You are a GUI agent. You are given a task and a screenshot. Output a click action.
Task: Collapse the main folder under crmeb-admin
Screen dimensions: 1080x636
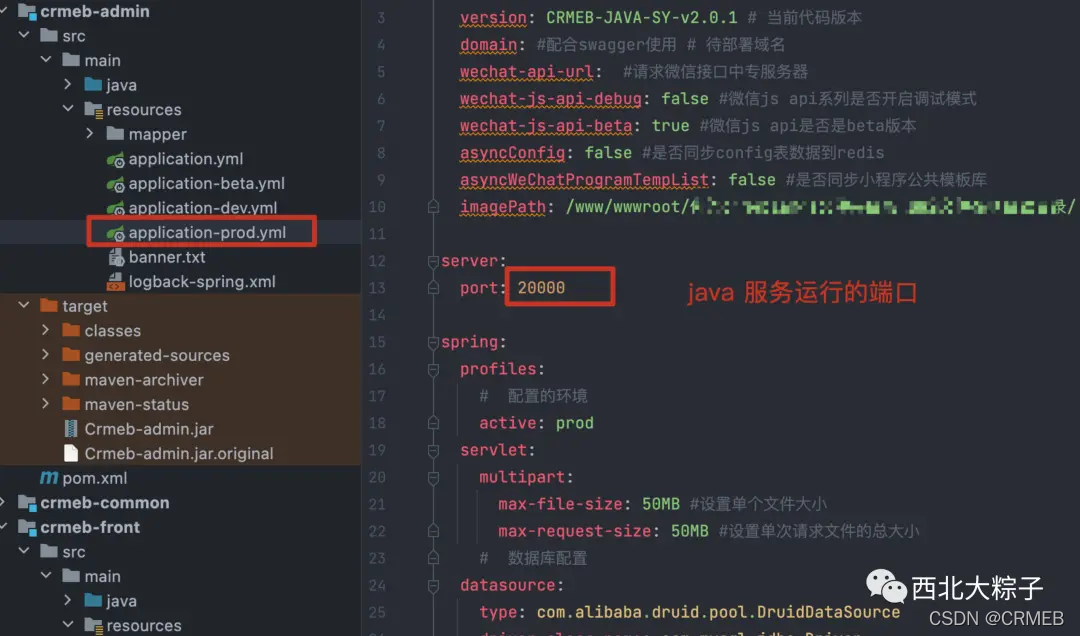point(46,59)
